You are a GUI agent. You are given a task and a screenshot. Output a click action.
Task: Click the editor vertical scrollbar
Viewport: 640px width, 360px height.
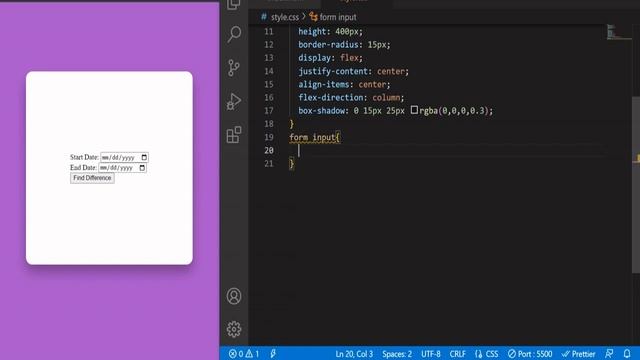click(636, 184)
